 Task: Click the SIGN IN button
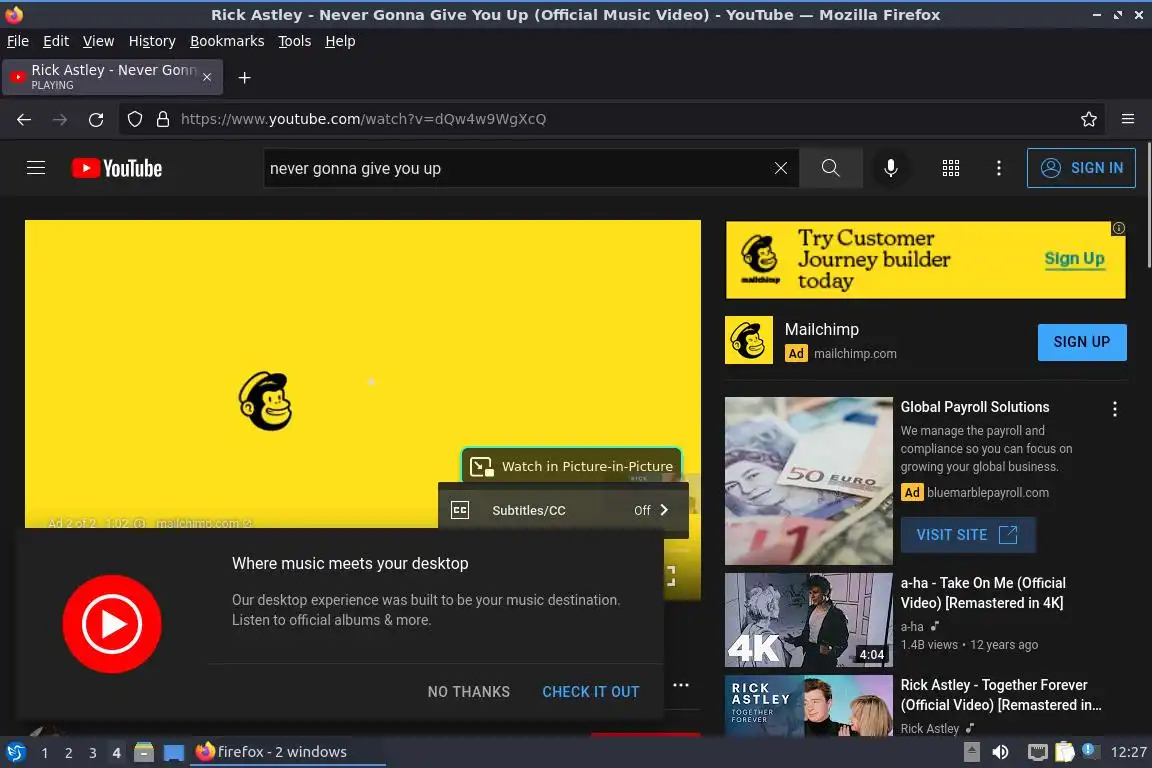pyautogui.click(x=1081, y=168)
